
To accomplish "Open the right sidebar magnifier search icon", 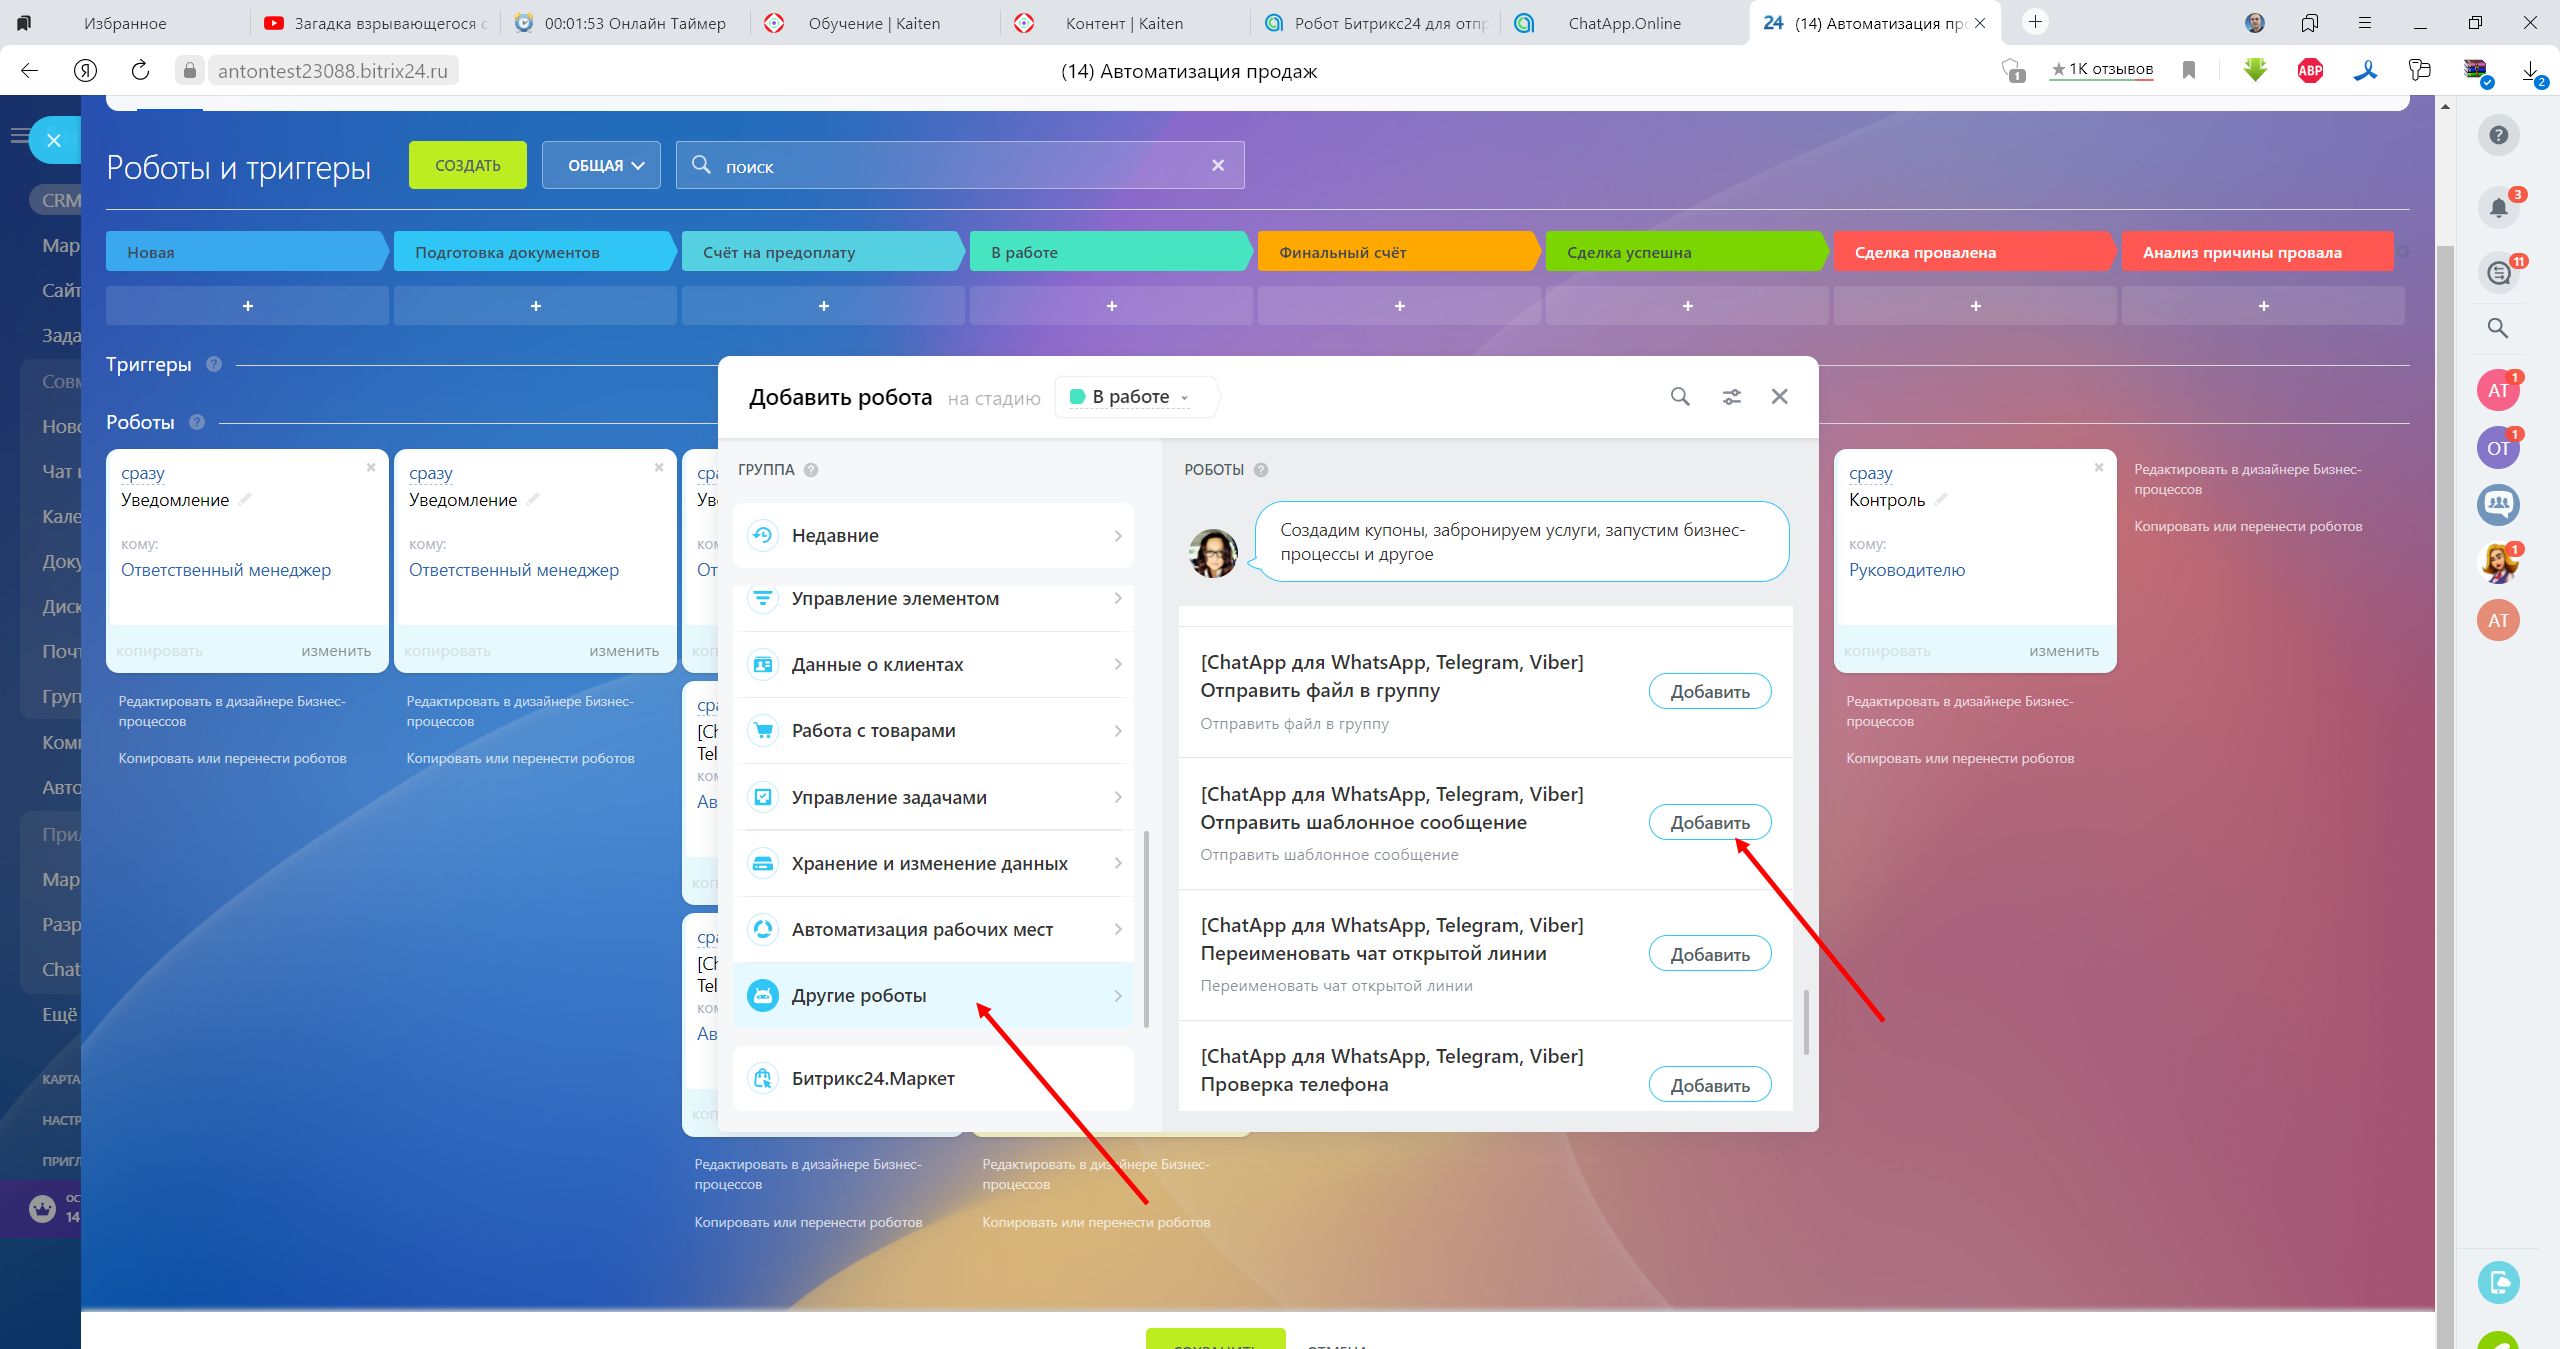I will tap(2498, 328).
